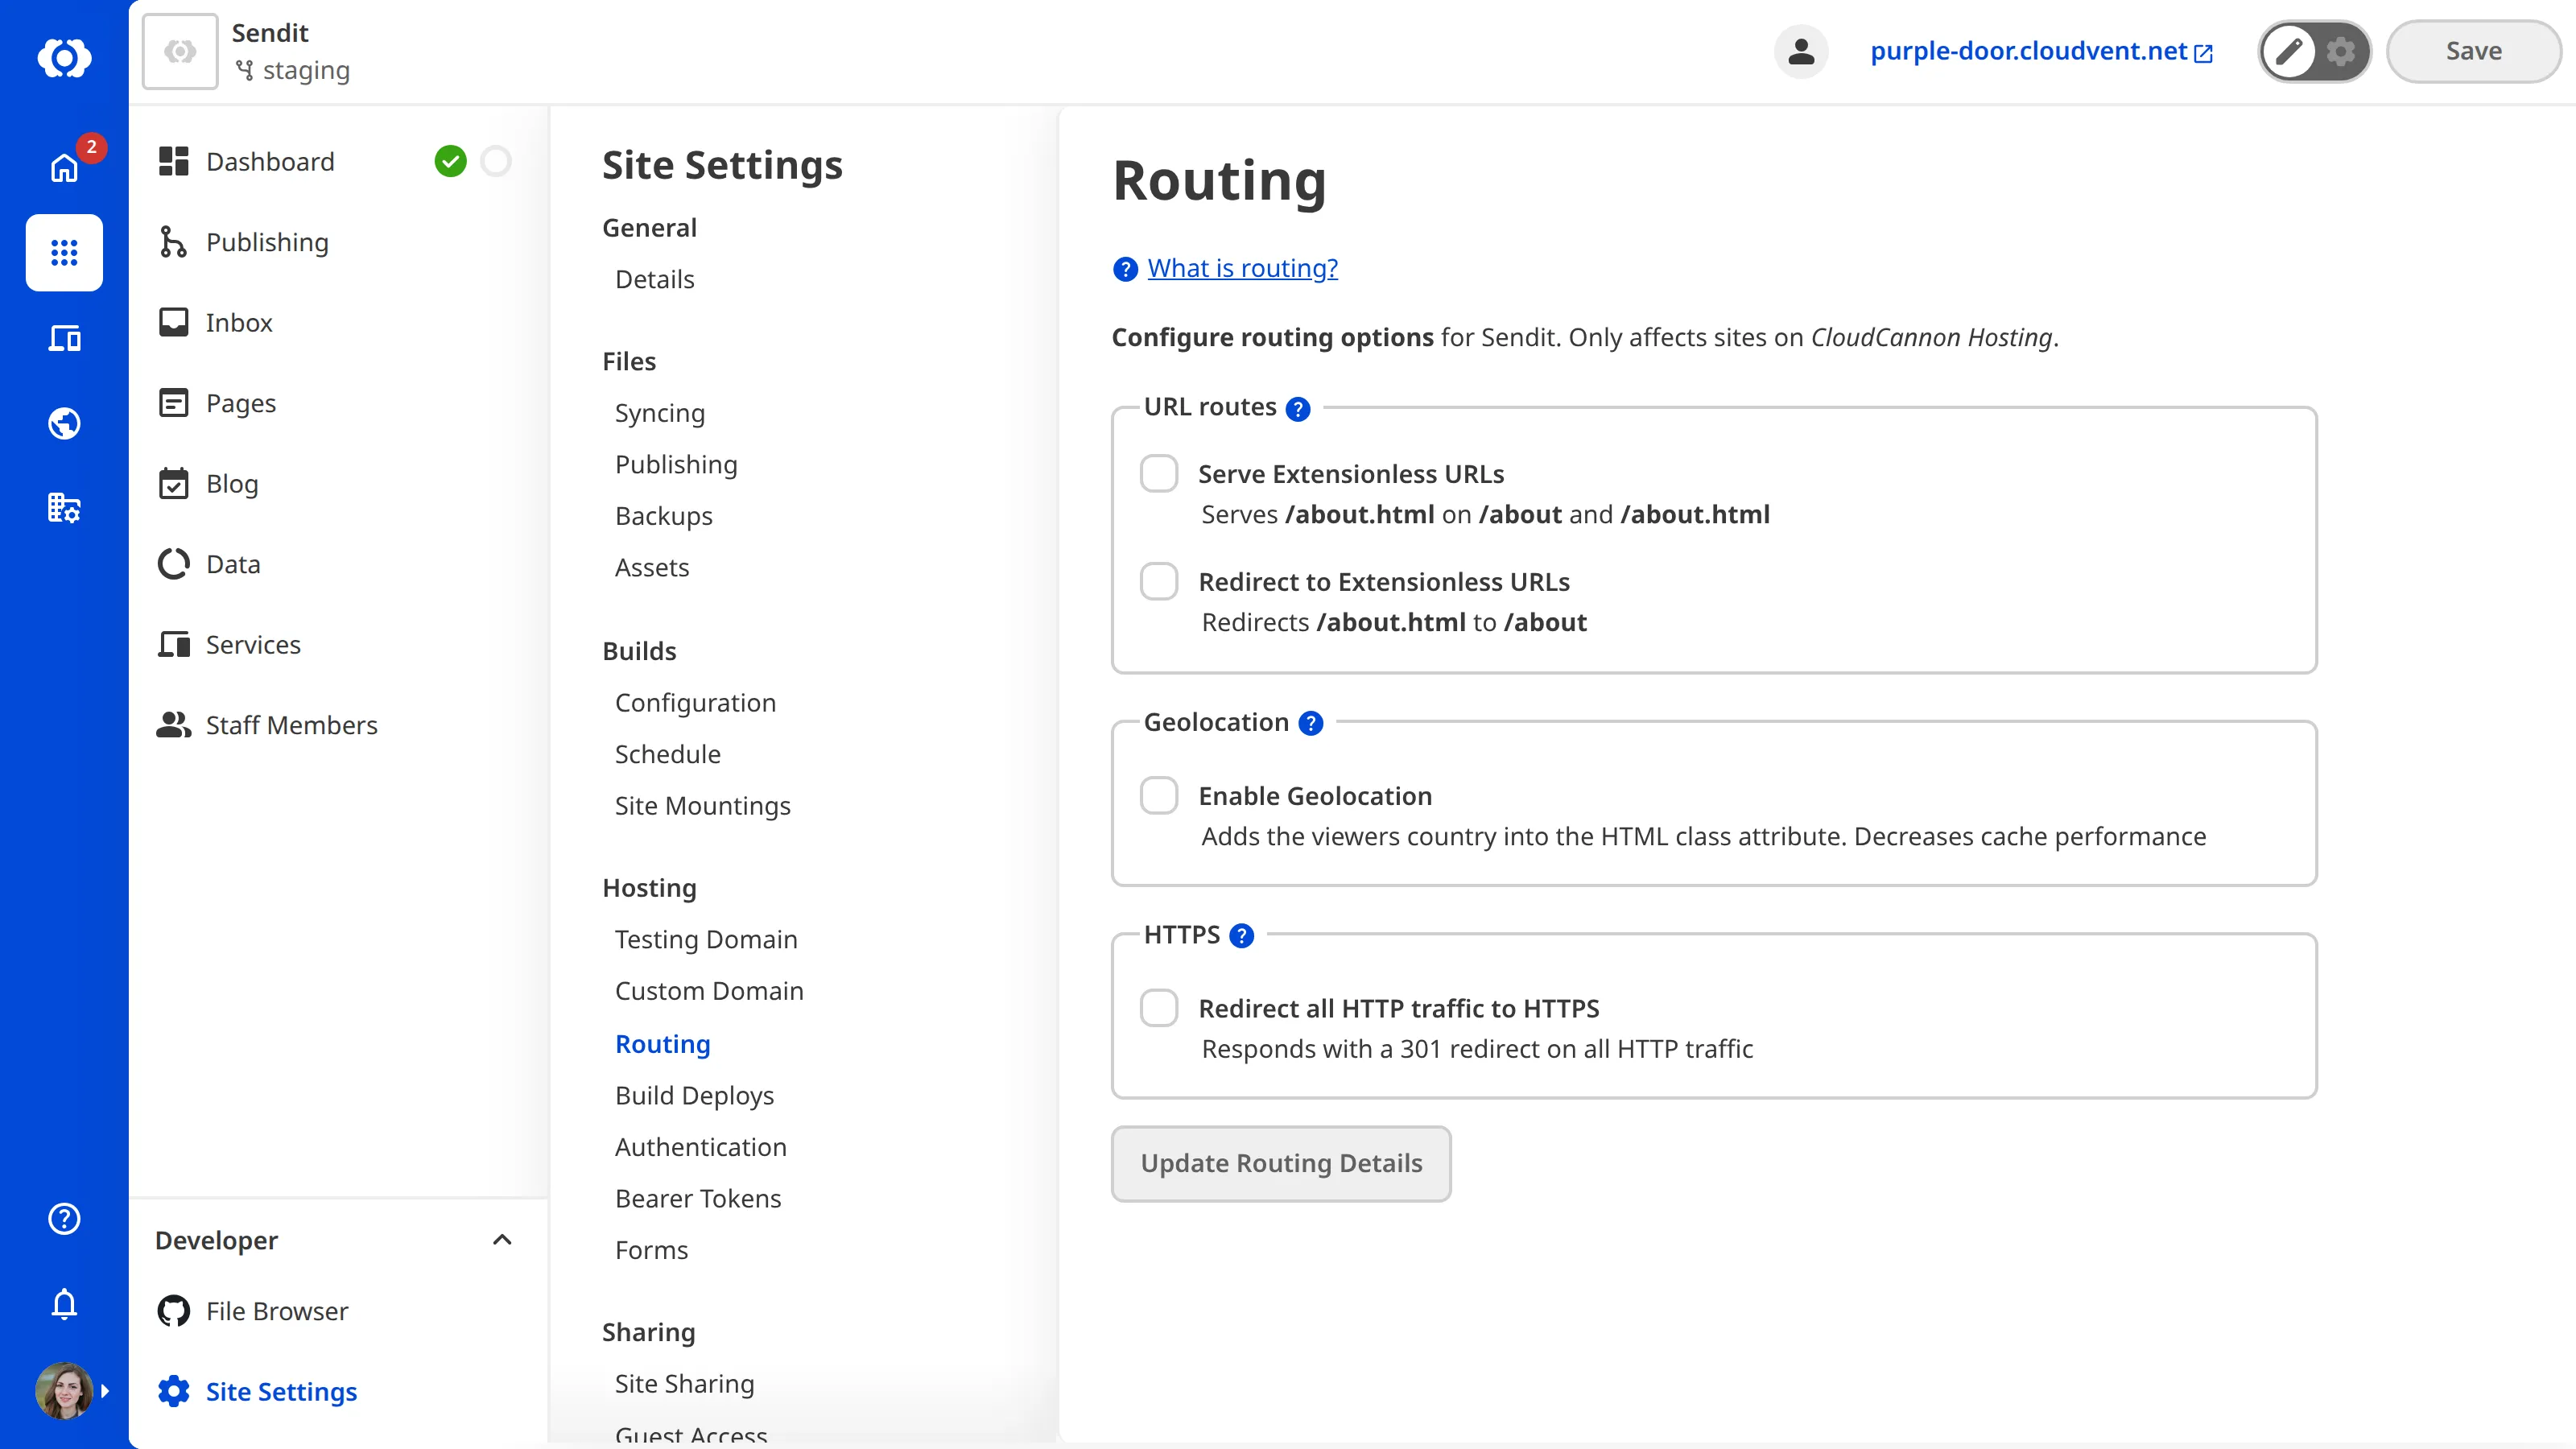Open Site Mountings under Builds
The image size is (2576, 1449).
point(703,806)
